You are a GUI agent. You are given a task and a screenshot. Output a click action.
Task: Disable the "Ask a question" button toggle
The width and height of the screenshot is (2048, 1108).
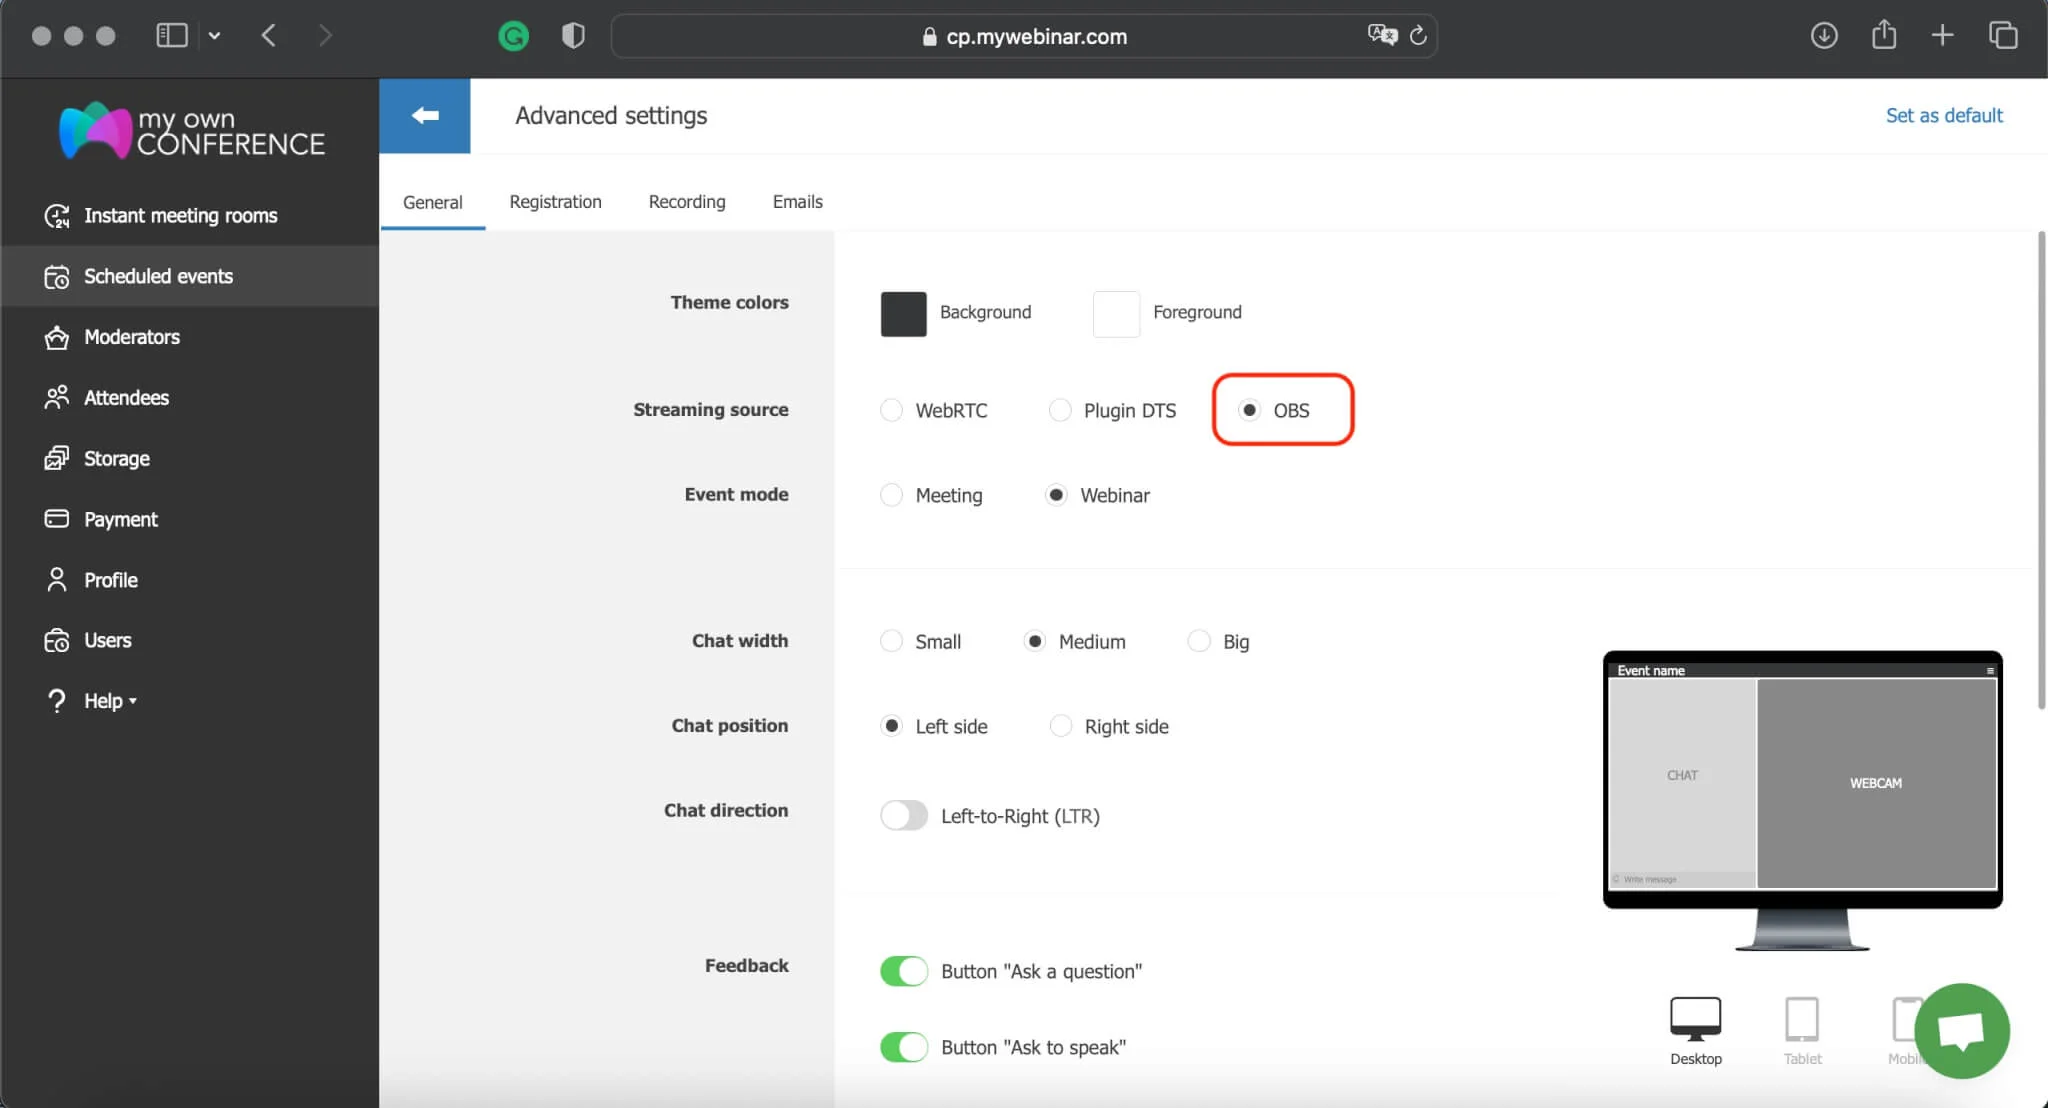903,971
